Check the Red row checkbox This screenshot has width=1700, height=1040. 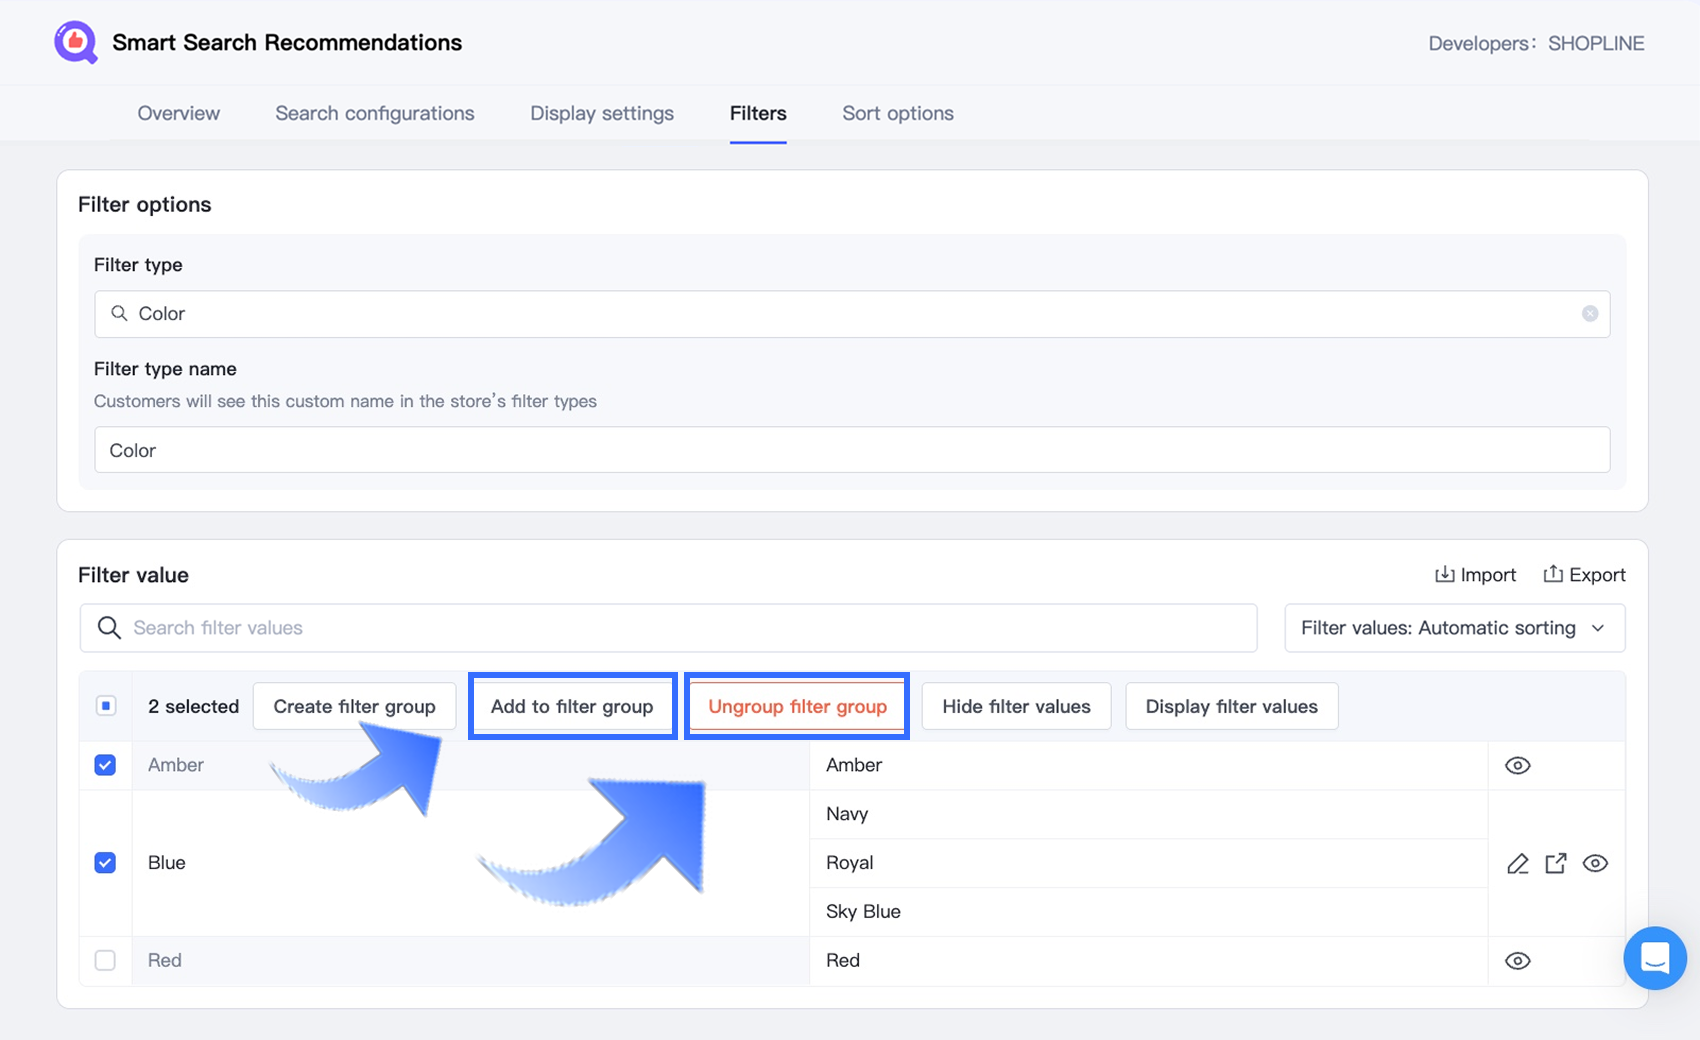(x=105, y=961)
